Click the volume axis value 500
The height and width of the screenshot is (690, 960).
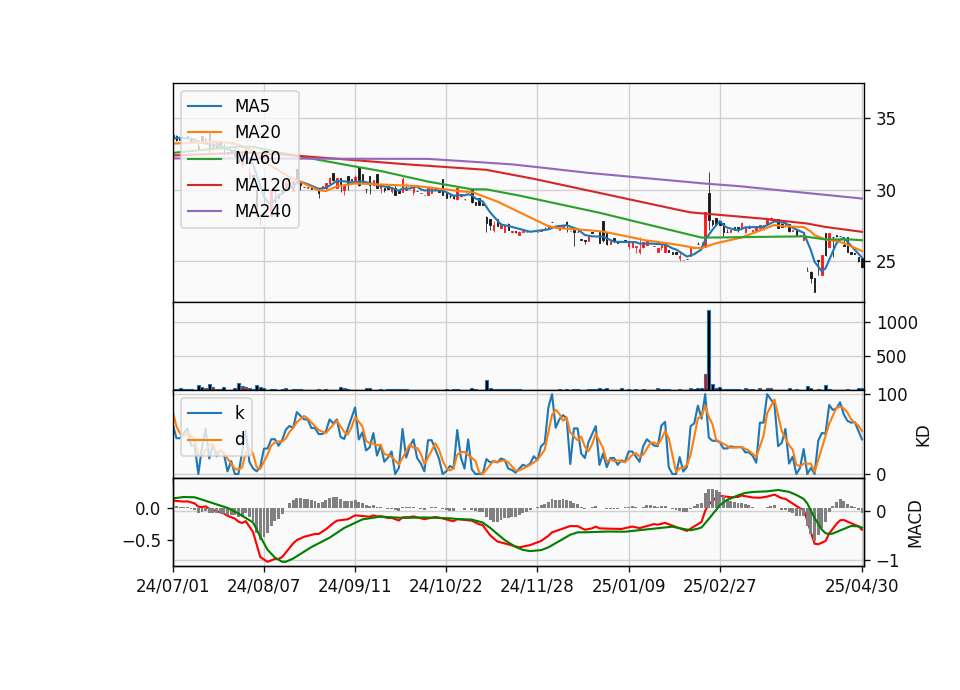pos(891,357)
